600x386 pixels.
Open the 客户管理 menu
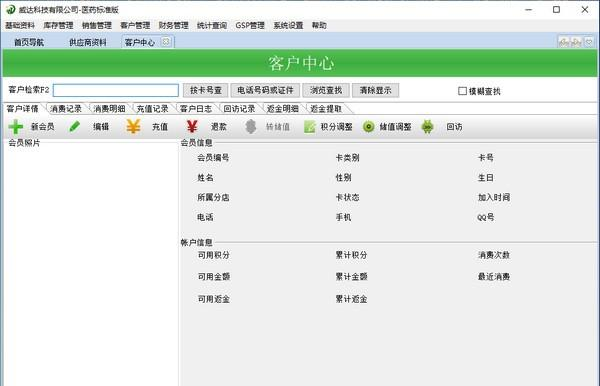tap(135, 25)
